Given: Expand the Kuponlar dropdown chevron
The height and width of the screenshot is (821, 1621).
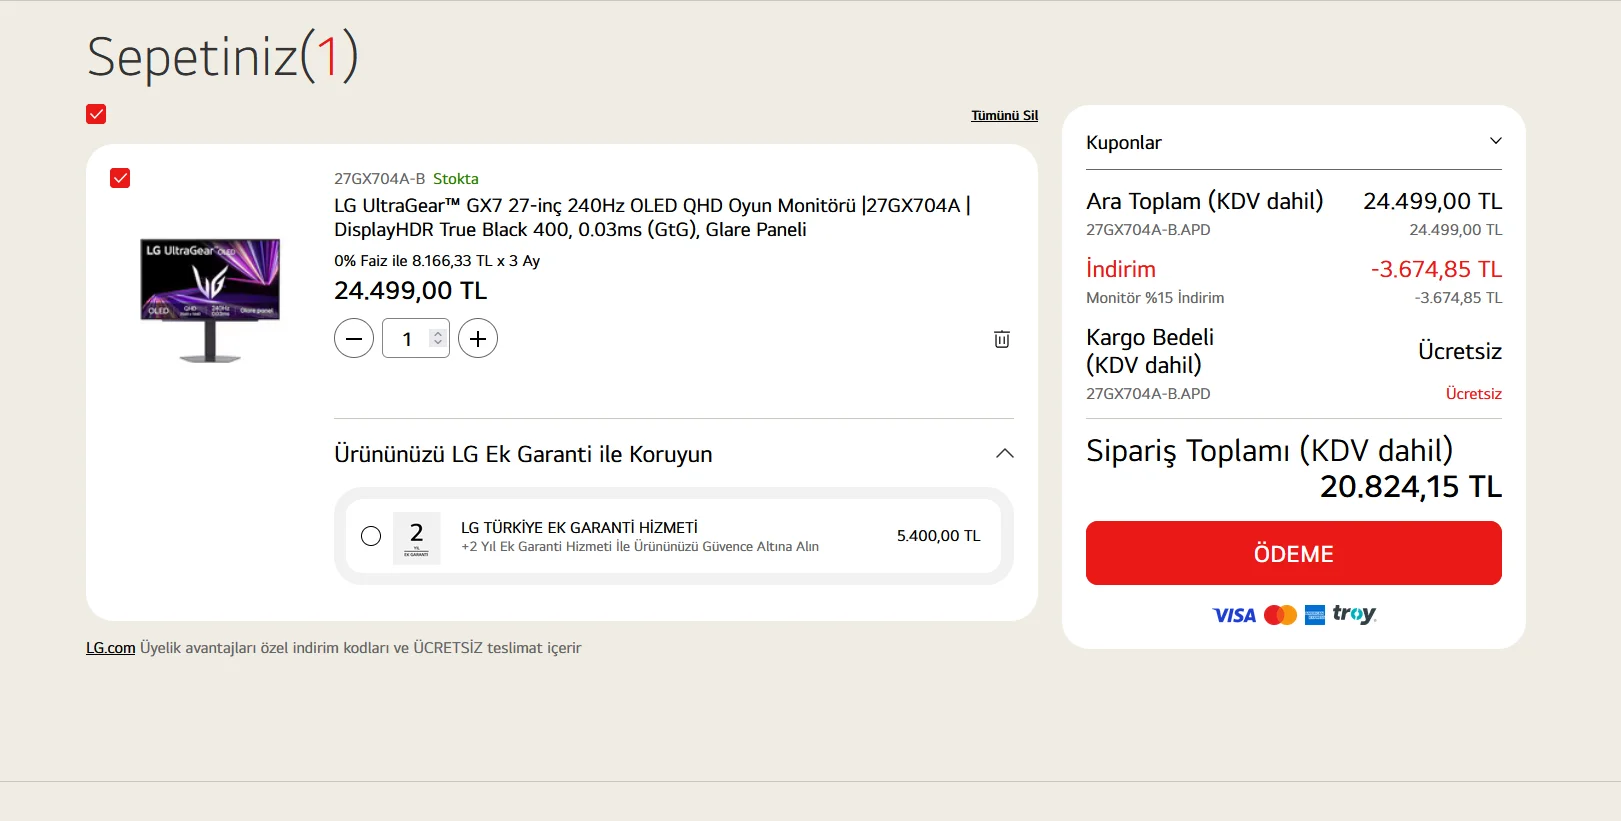Looking at the screenshot, I should click(1496, 141).
